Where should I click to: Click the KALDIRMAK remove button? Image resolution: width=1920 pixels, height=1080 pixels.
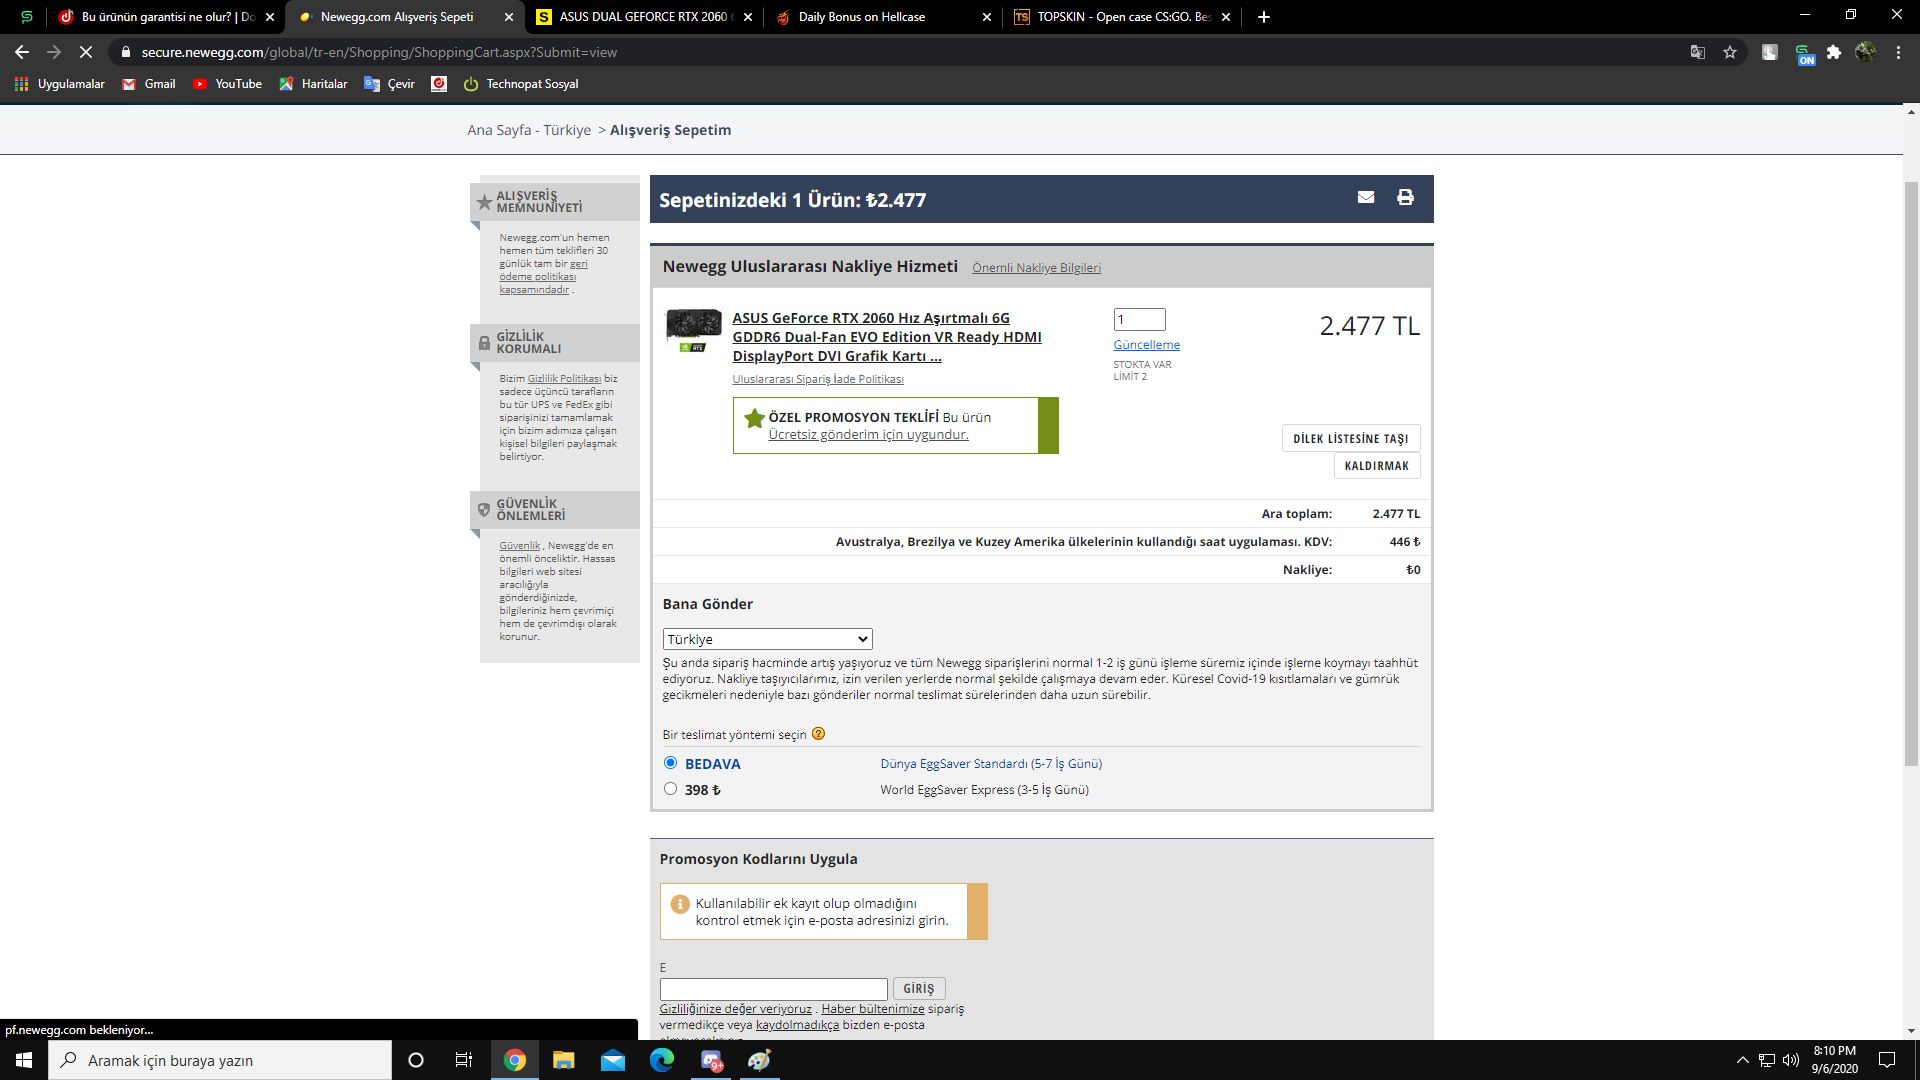(x=1376, y=466)
